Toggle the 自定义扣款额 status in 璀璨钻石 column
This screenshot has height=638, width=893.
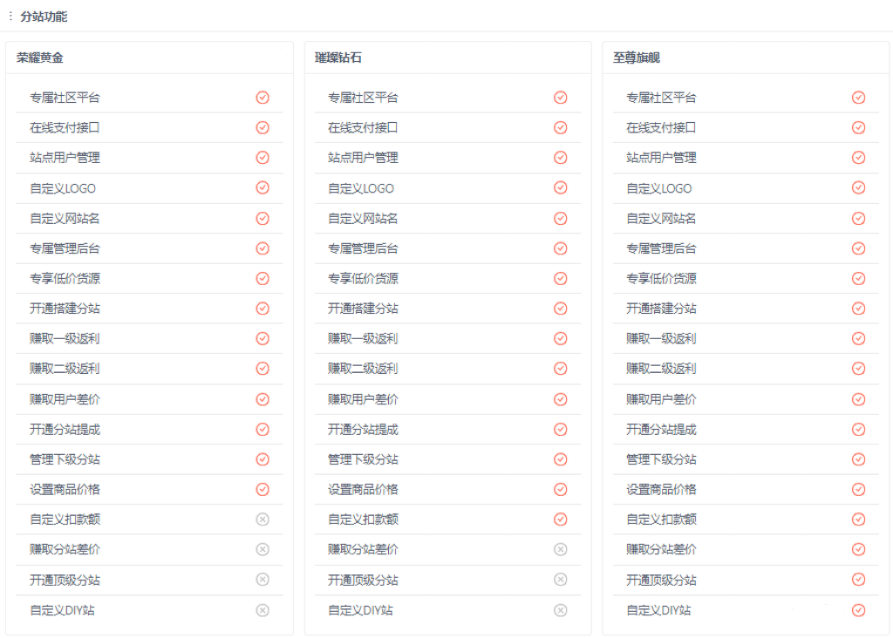(x=560, y=519)
